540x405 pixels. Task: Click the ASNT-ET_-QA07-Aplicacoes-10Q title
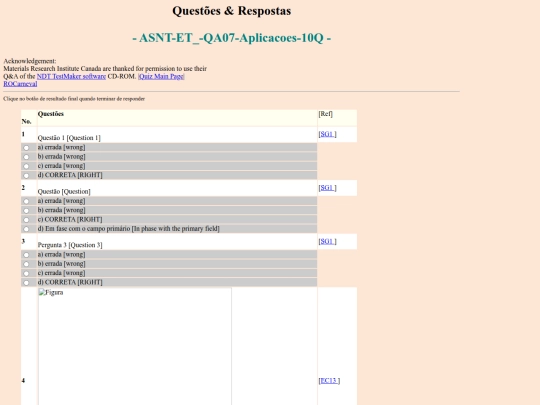[232, 38]
